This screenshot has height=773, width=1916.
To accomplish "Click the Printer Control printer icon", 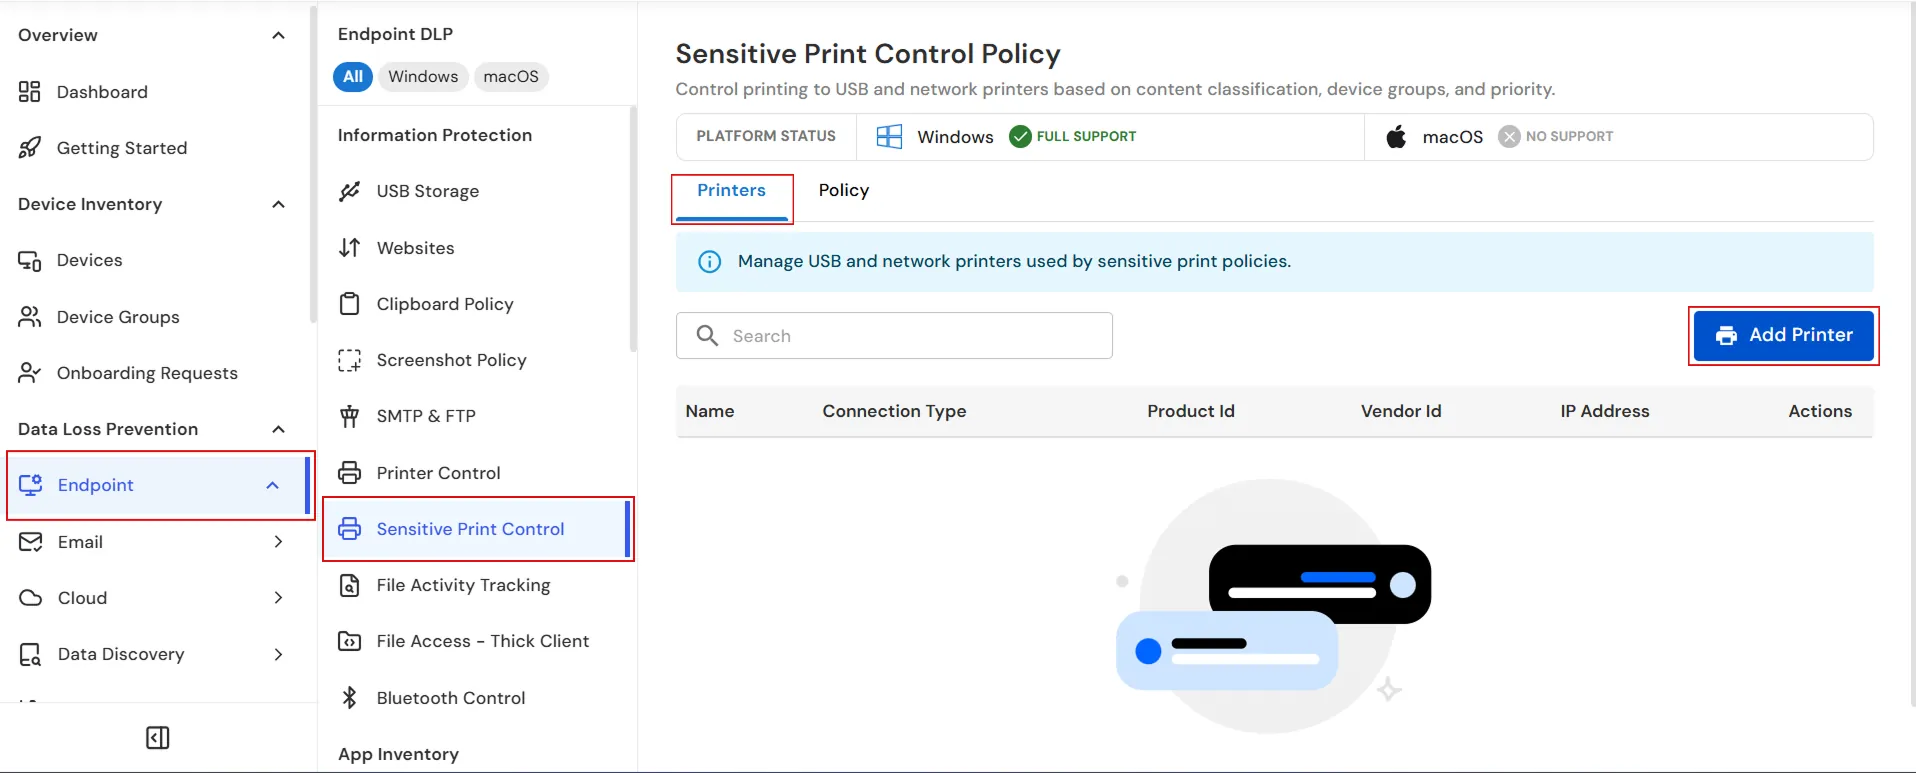I will coord(349,473).
